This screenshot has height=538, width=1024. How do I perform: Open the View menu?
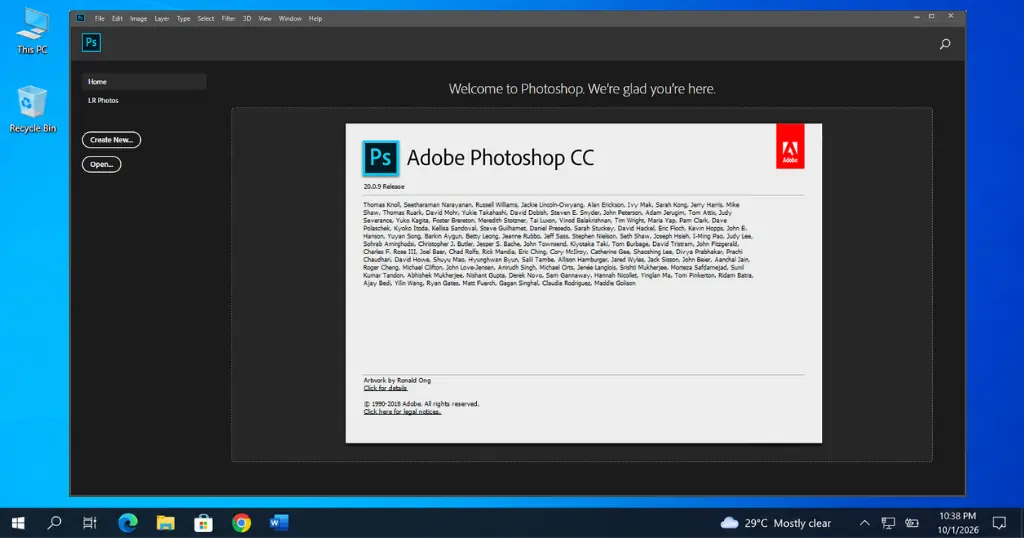coord(264,18)
